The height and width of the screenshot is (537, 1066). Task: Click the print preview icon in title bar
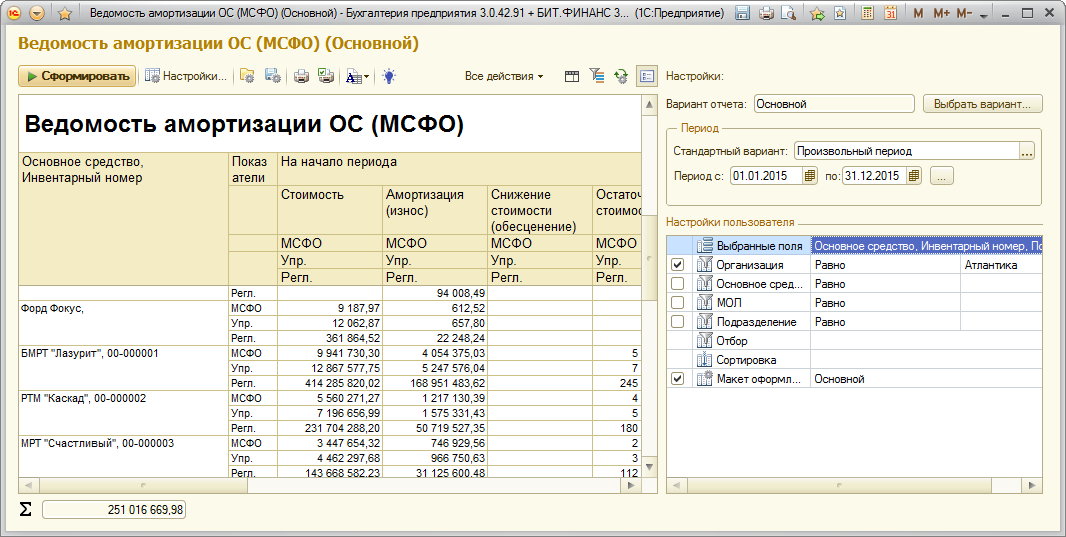tap(789, 14)
